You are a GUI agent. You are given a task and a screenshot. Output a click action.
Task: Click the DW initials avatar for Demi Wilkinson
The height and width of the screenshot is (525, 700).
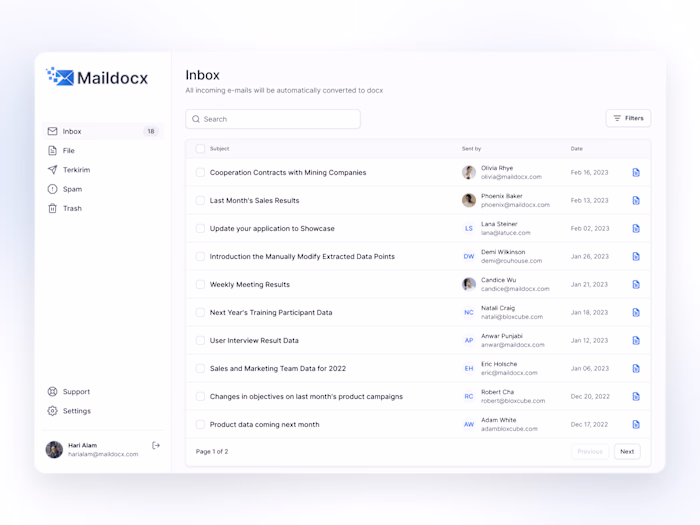pos(469,256)
